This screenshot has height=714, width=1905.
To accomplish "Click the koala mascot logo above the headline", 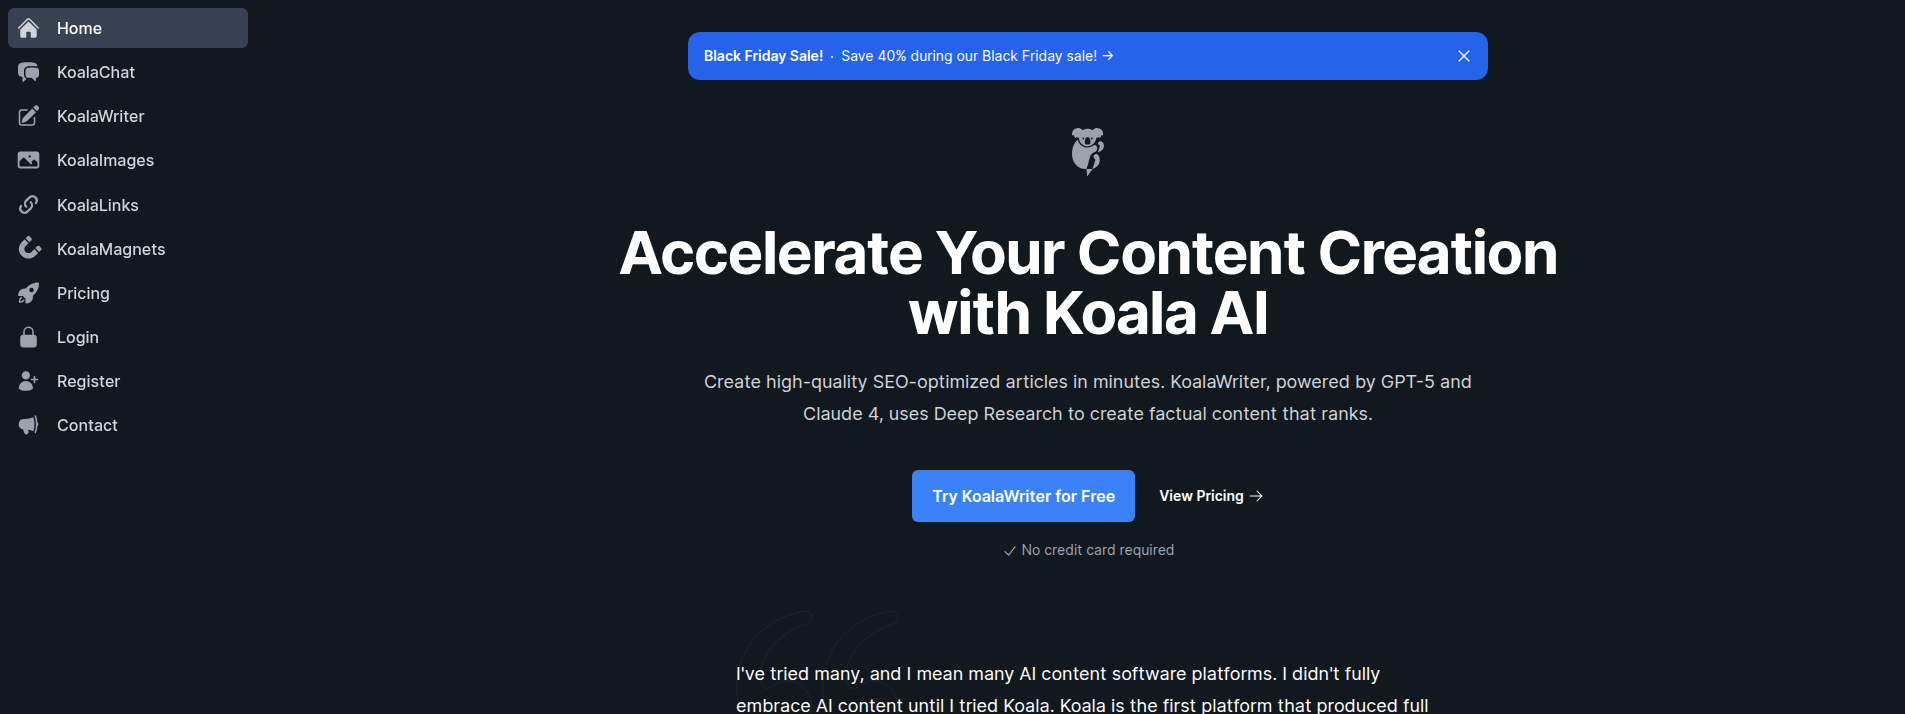I will [x=1088, y=150].
